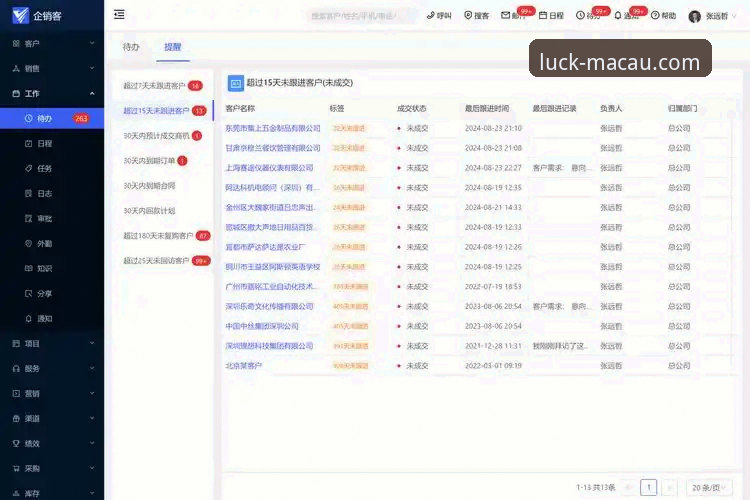Open 审批 via its sidebar icon

28,218
